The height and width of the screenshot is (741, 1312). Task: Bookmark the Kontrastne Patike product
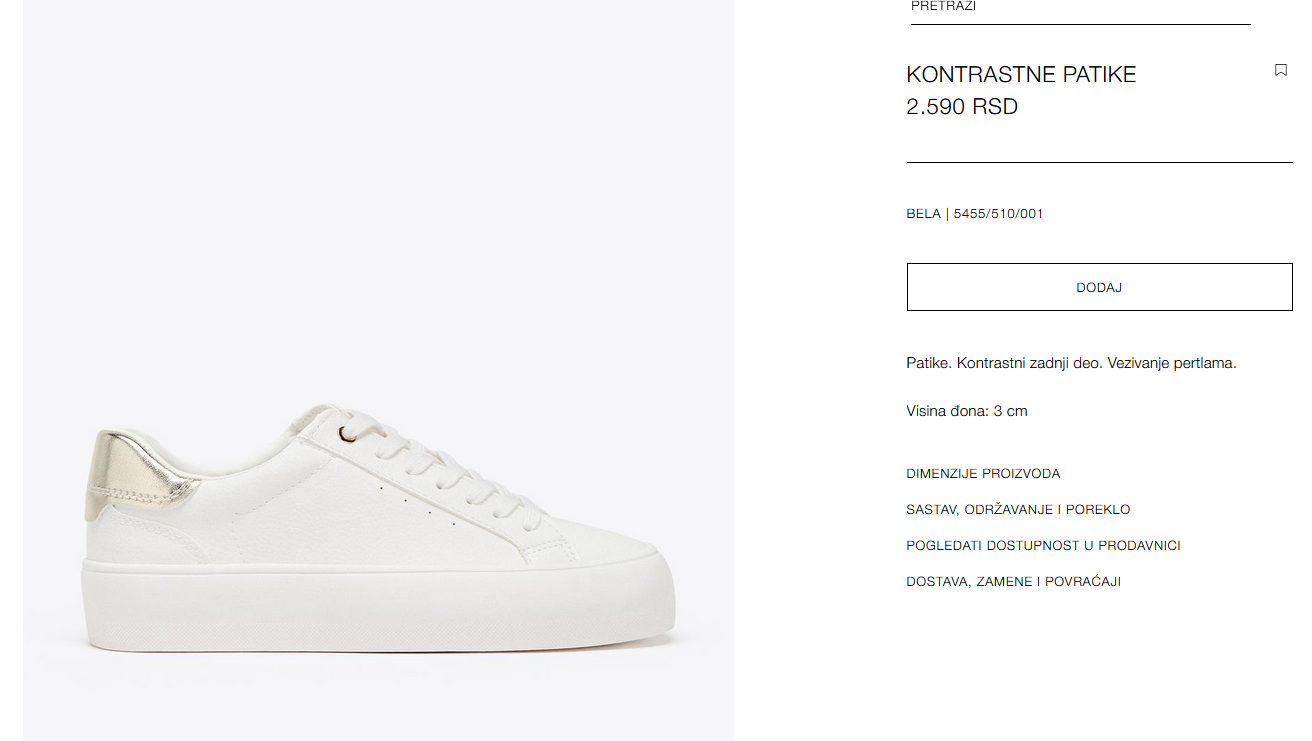click(x=1281, y=70)
